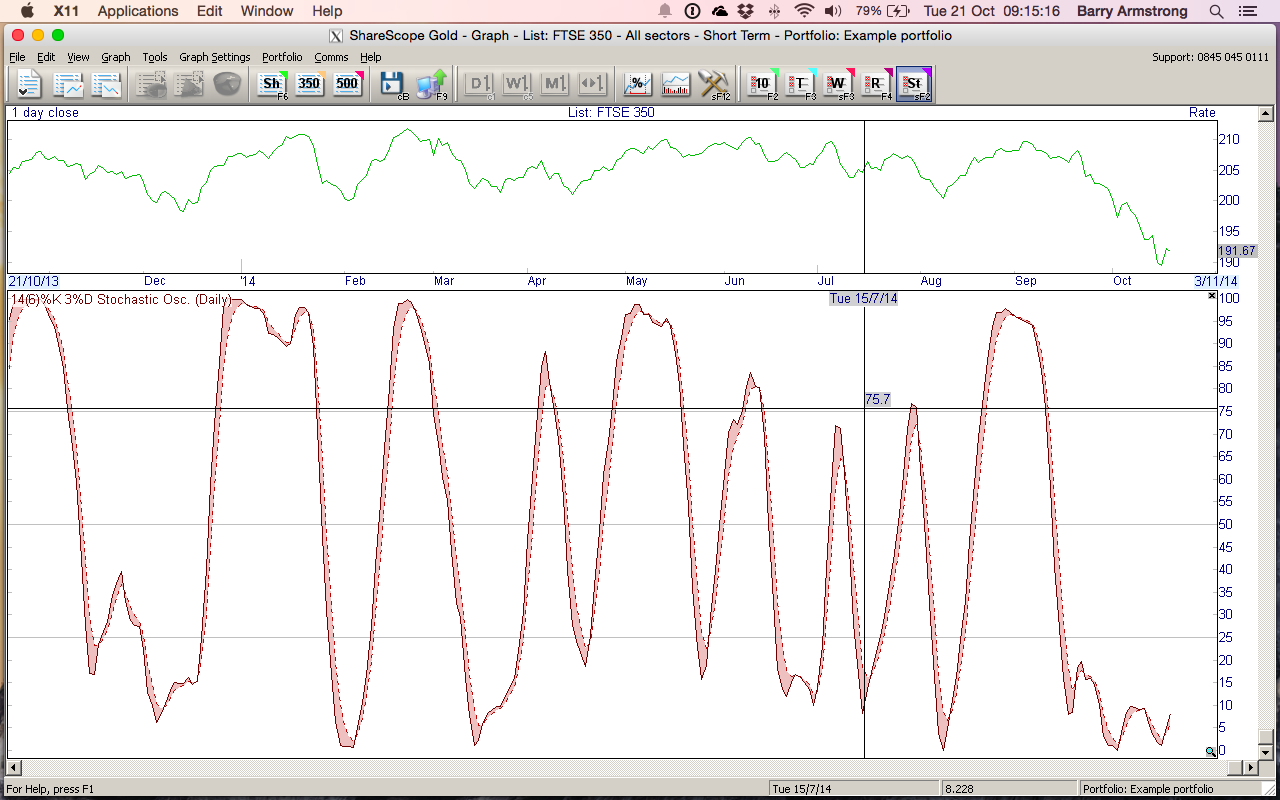The image size is (1280, 800).
Task: Toggle the W sF3 graph setting button
Action: point(838,84)
